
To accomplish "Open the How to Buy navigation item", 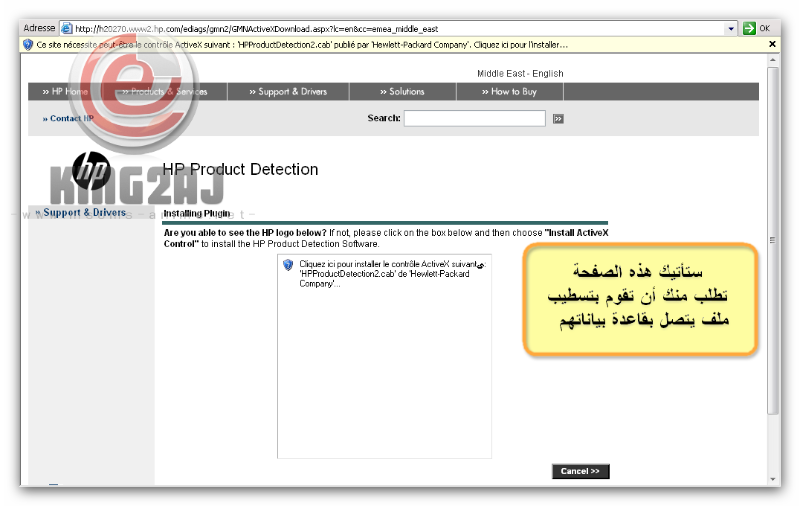I will tap(509, 92).
